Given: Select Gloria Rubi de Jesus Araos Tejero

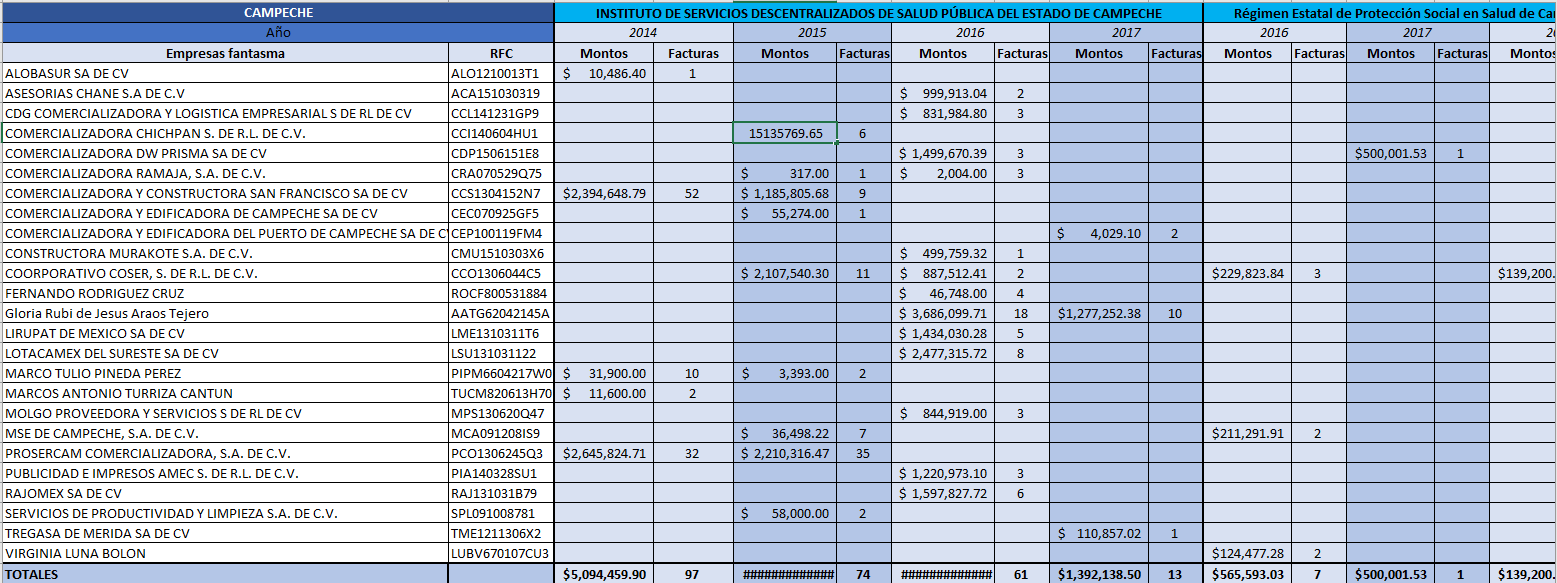Looking at the screenshot, I should [225, 313].
